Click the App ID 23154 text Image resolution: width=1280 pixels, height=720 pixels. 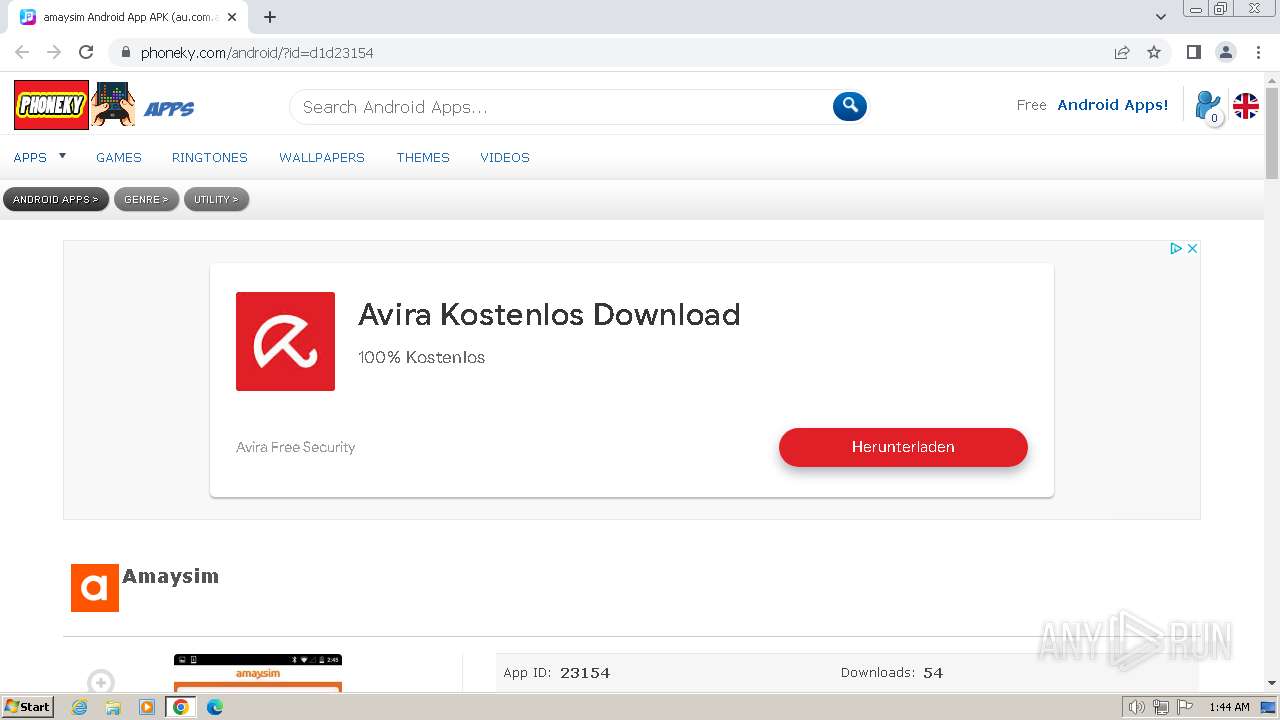(x=557, y=673)
